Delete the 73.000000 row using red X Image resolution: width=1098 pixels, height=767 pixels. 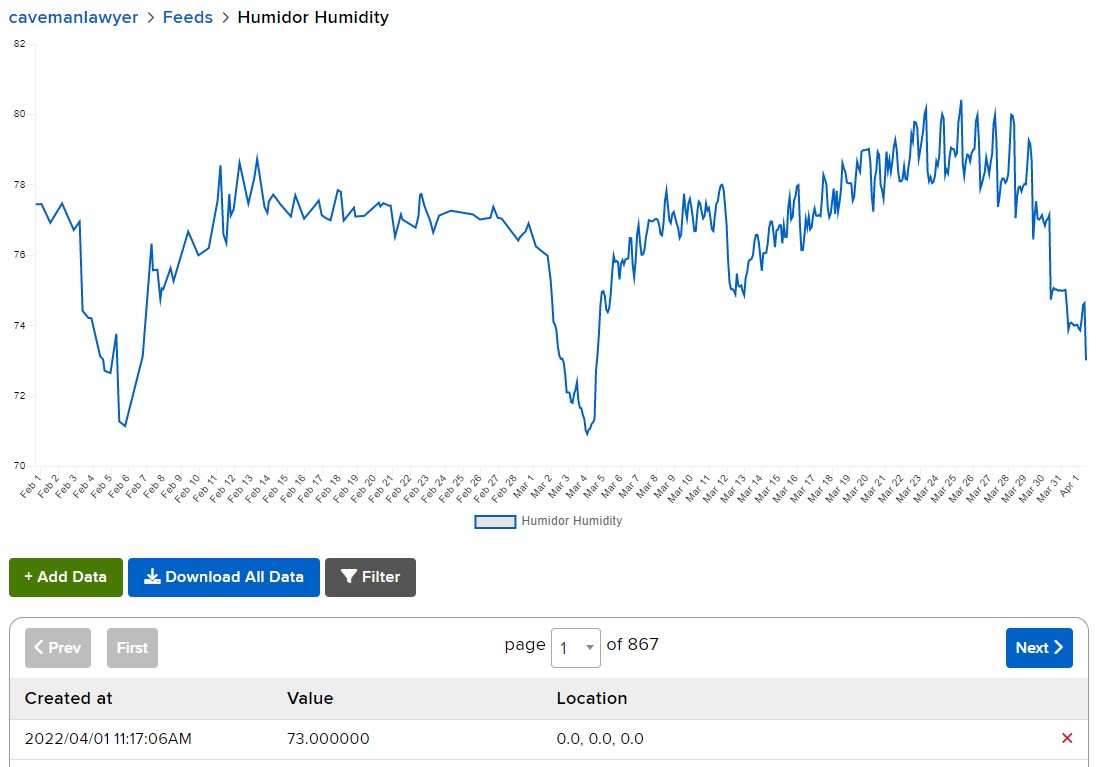(x=1067, y=739)
